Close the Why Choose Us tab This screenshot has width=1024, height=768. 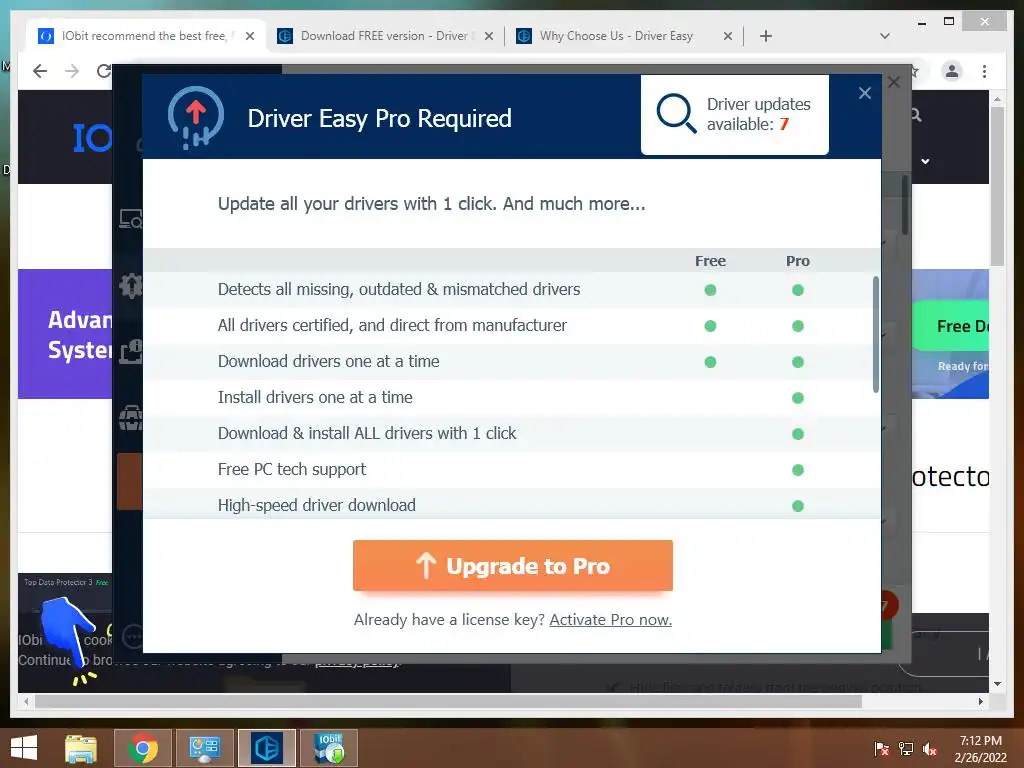click(728, 37)
